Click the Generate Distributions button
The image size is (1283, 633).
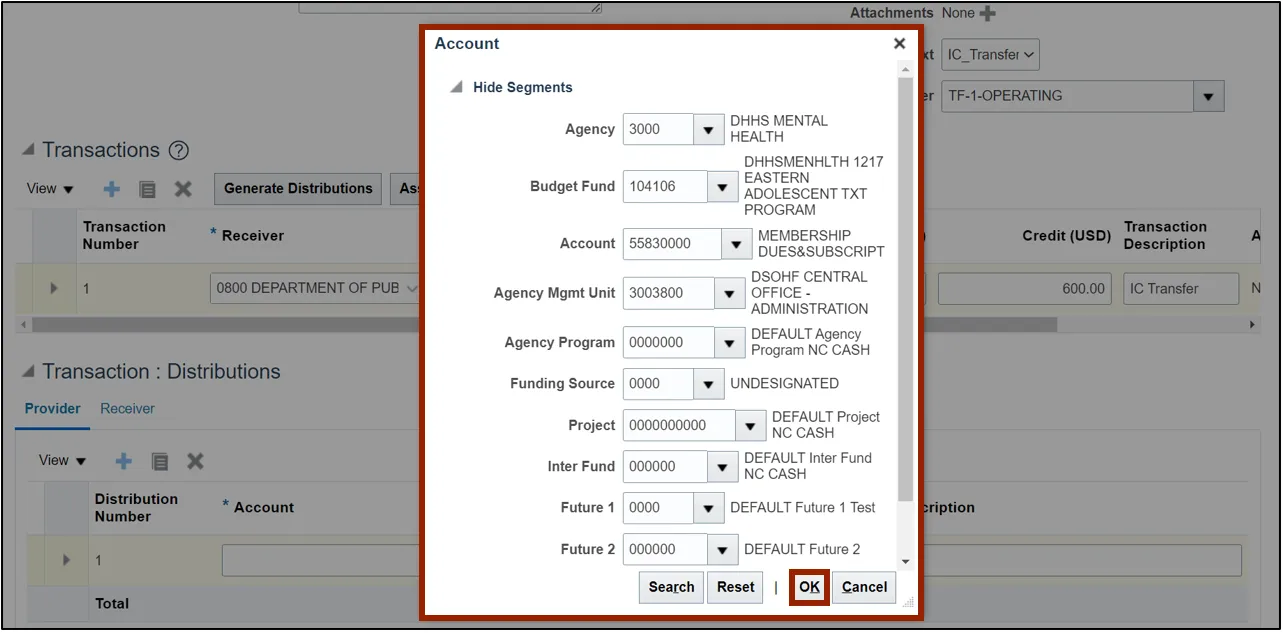298,188
